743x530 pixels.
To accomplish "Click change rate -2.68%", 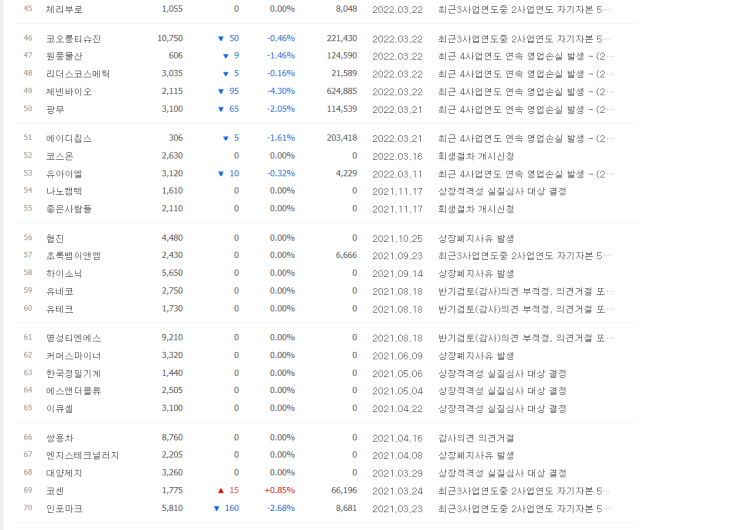I will tap(281, 508).
